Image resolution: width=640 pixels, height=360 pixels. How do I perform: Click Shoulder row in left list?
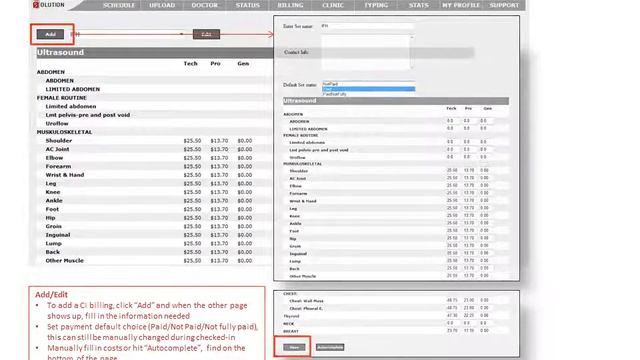59,141
